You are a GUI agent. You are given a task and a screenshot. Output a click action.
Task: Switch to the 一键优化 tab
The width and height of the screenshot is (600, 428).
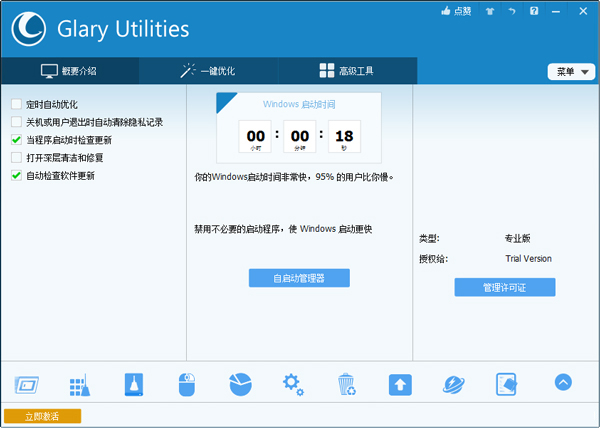(209, 71)
